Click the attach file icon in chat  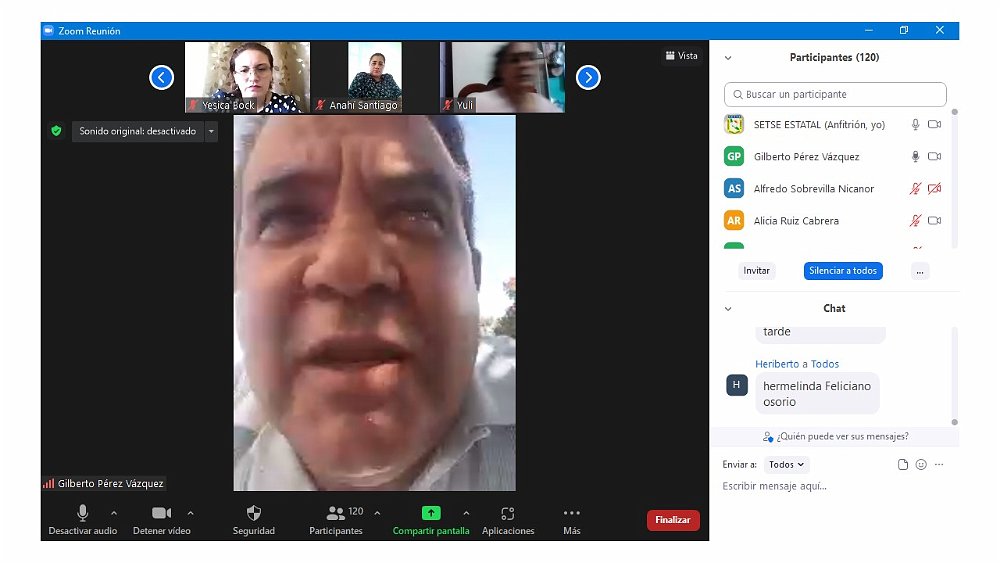(x=903, y=465)
